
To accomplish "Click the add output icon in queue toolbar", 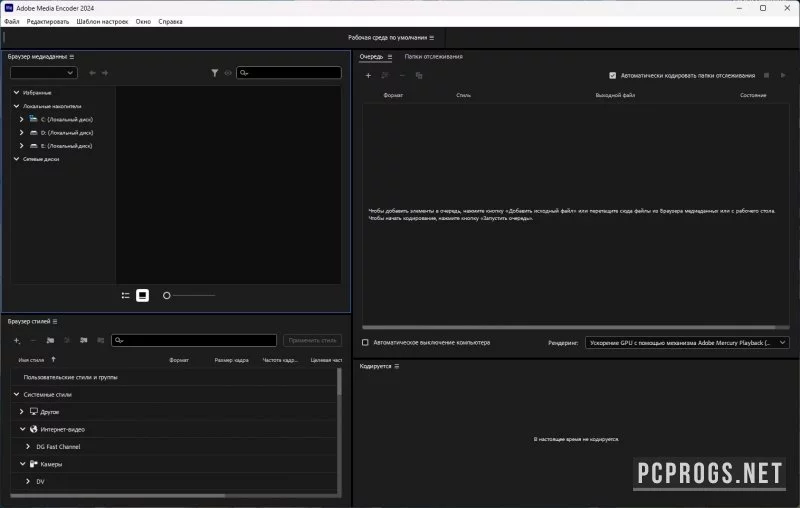I will (x=385, y=75).
